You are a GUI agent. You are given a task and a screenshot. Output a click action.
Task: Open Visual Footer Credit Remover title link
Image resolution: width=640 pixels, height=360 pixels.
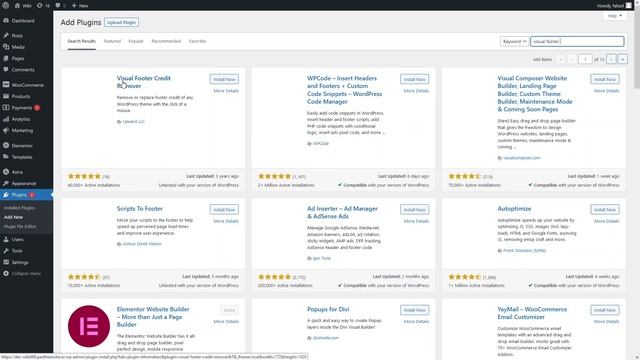click(143, 82)
